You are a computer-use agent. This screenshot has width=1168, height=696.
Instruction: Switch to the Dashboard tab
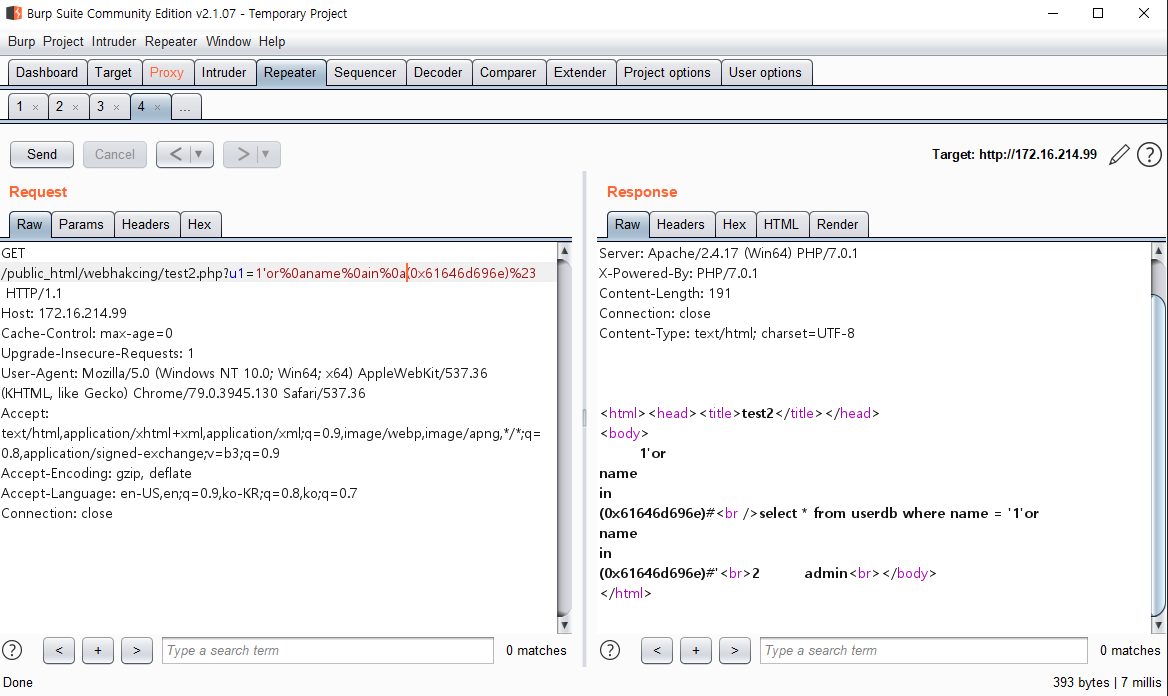47,72
